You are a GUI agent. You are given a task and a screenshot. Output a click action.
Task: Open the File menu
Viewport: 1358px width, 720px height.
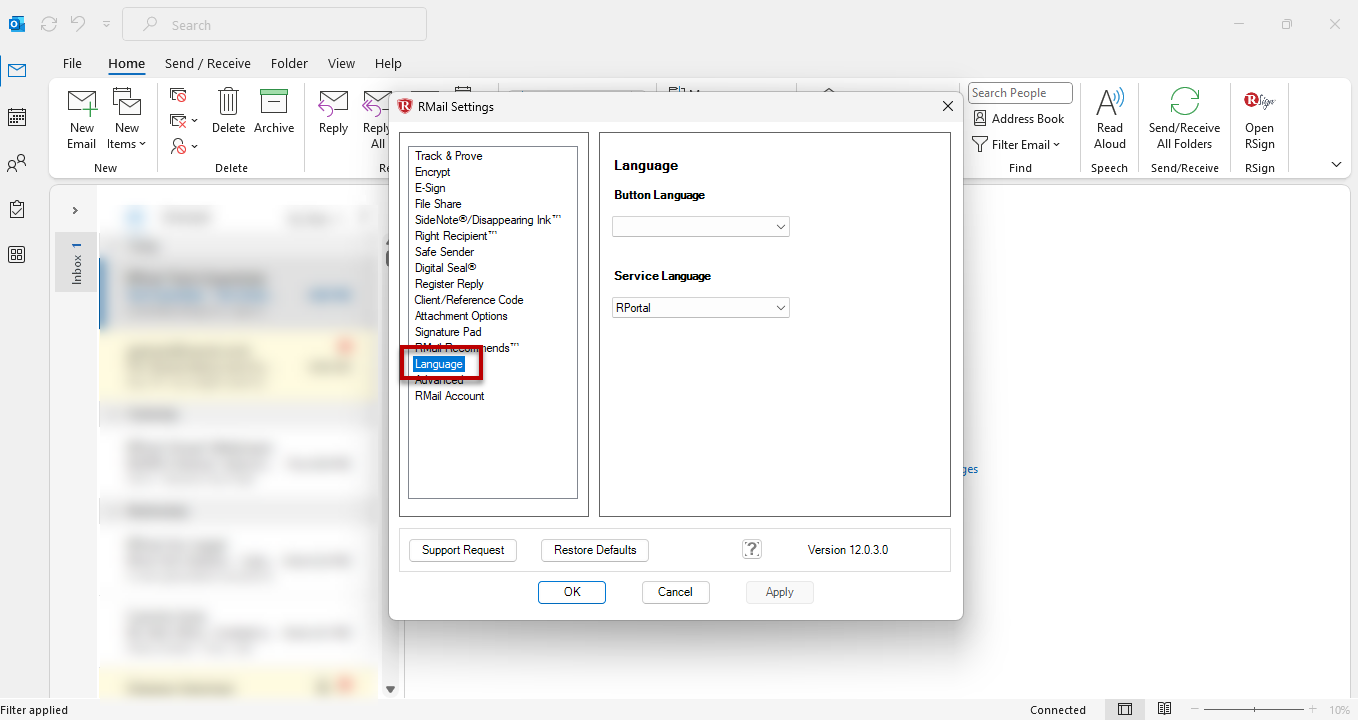72,63
